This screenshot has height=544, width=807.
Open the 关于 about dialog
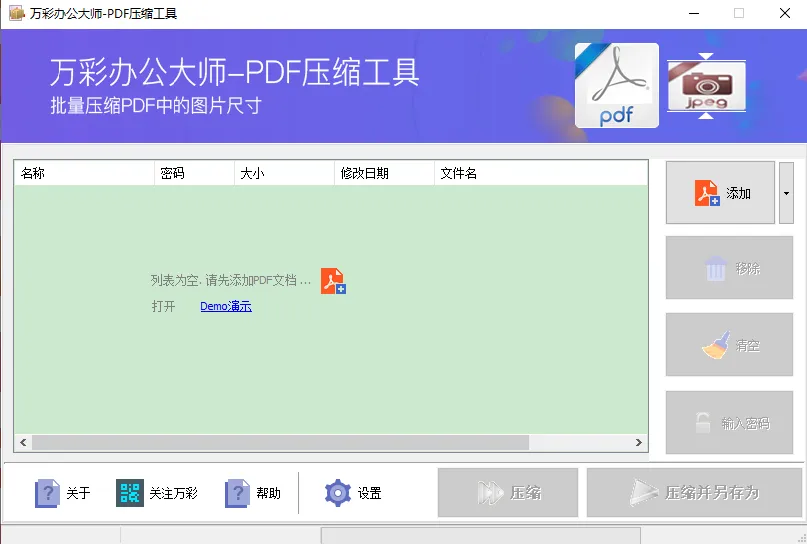pos(62,493)
